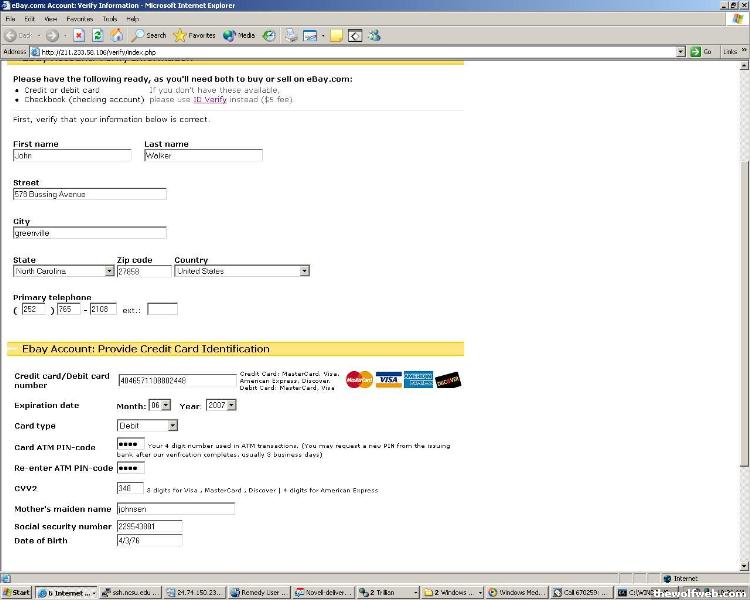Click the First name field
This screenshot has height=600, width=750.
click(x=72, y=155)
